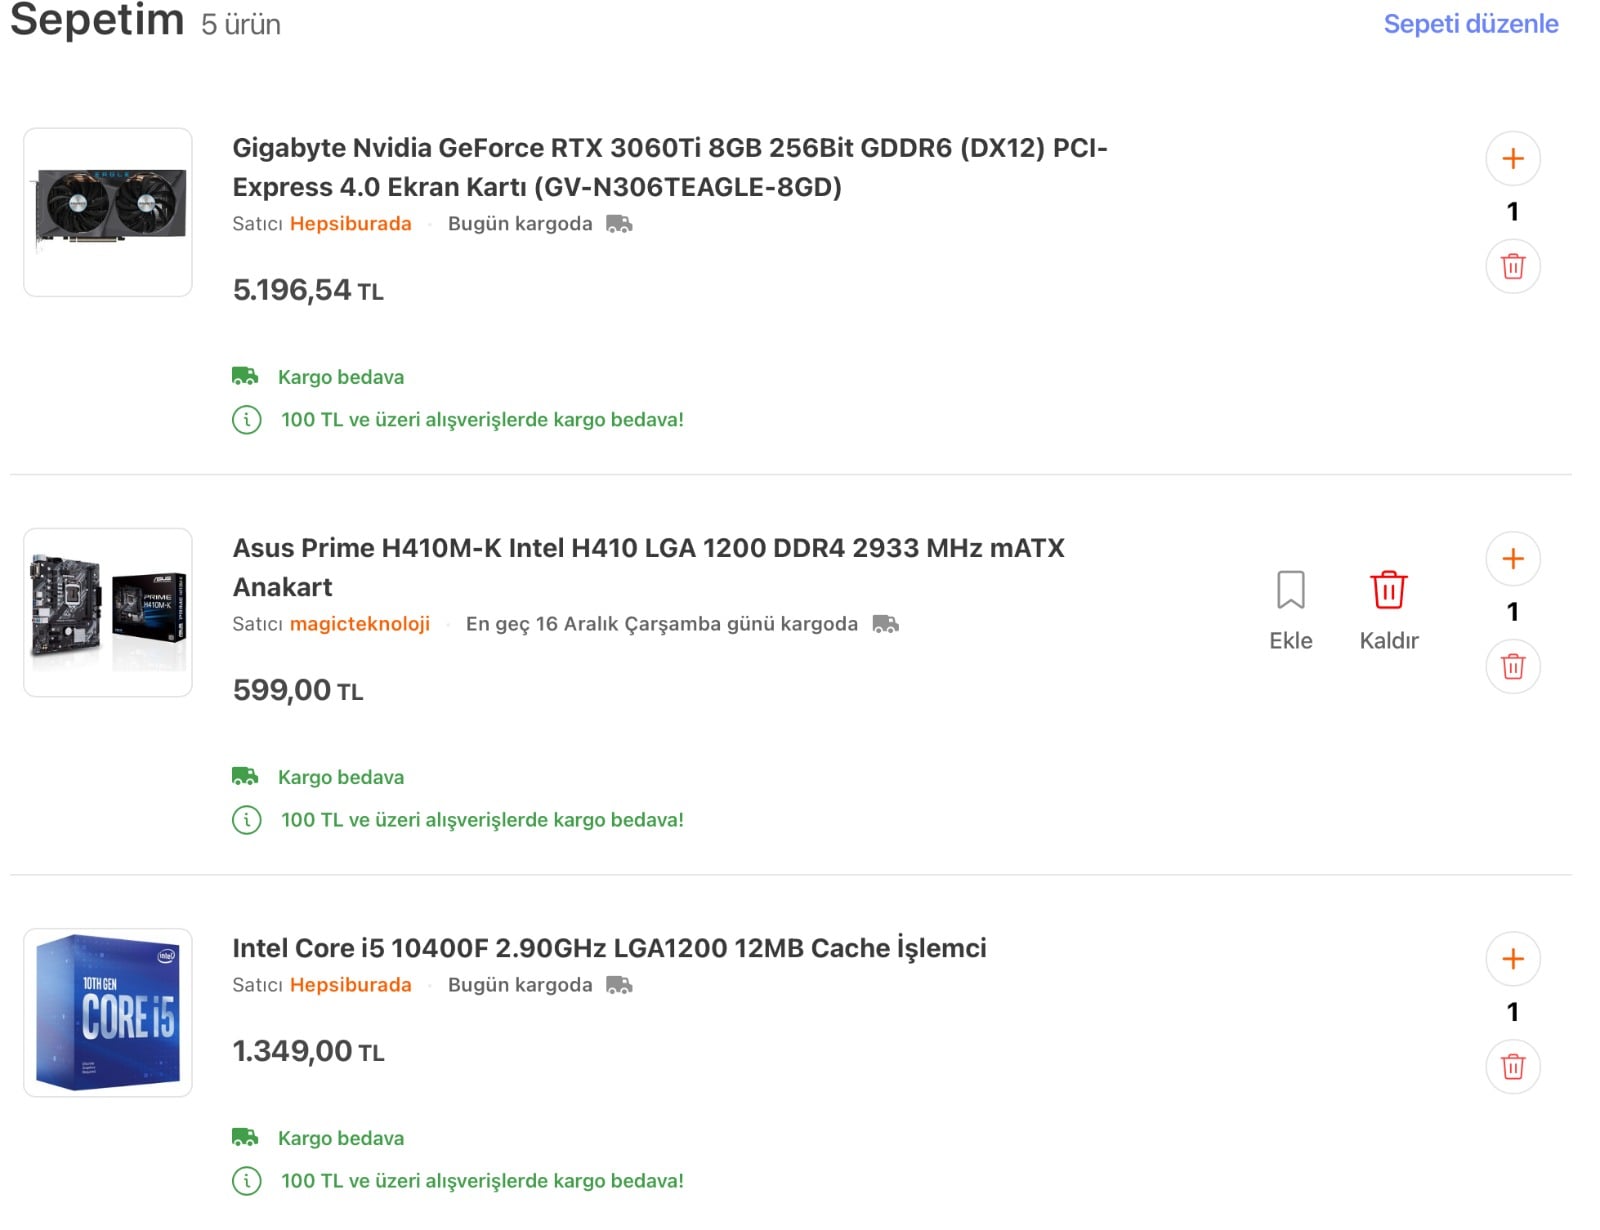Click 100 TL free shipping note under Intel
Screen dimensions: 1600x1230
pyautogui.click(x=482, y=1181)
